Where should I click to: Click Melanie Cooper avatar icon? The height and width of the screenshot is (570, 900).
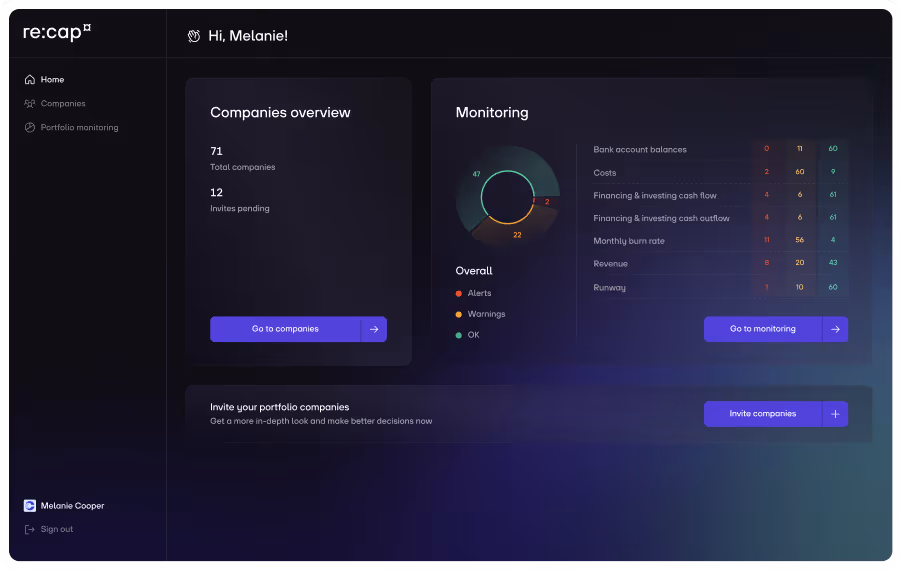click(x=30, y=506)
